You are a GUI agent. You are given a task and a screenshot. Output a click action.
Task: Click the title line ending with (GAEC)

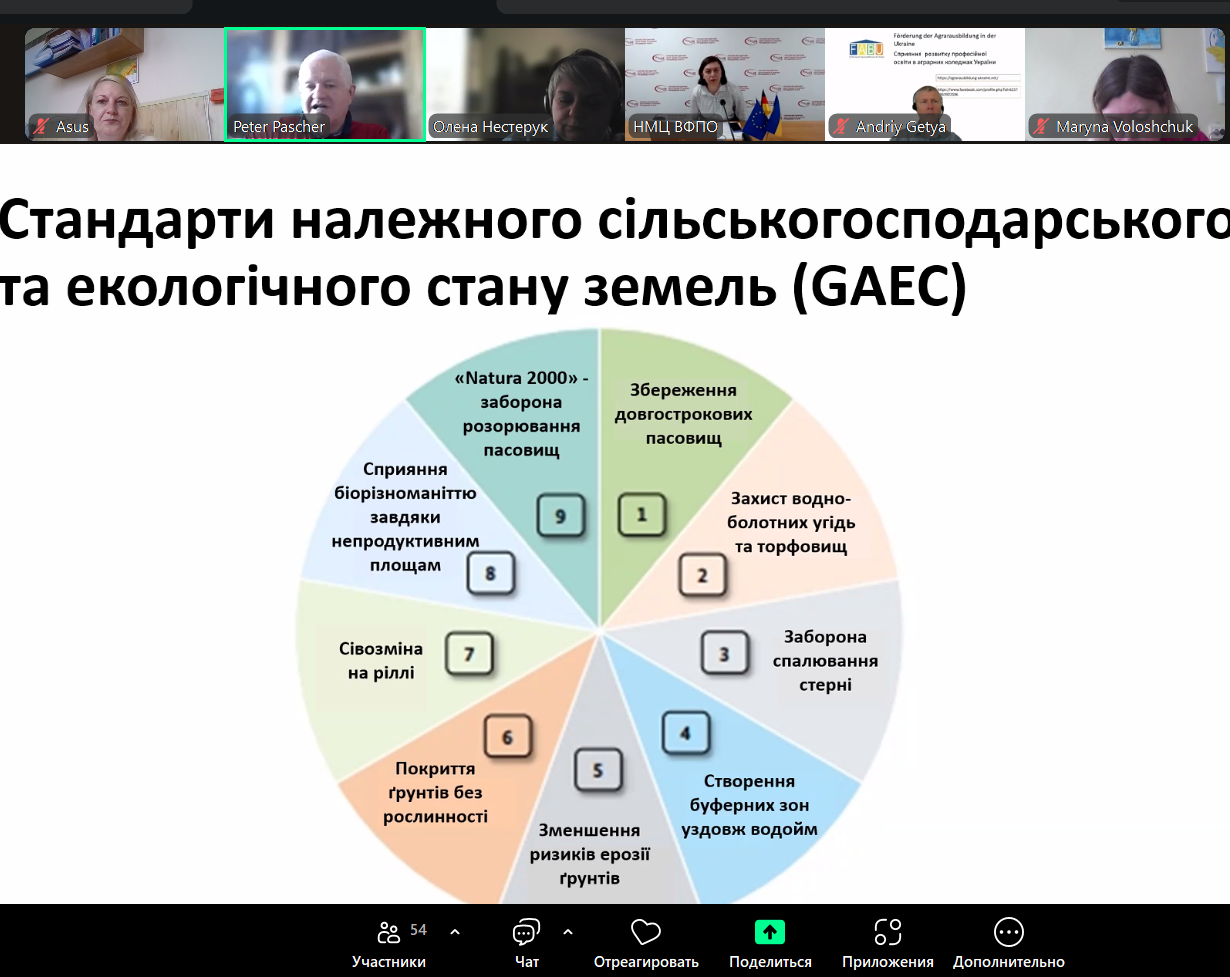(x=483, y=286)
